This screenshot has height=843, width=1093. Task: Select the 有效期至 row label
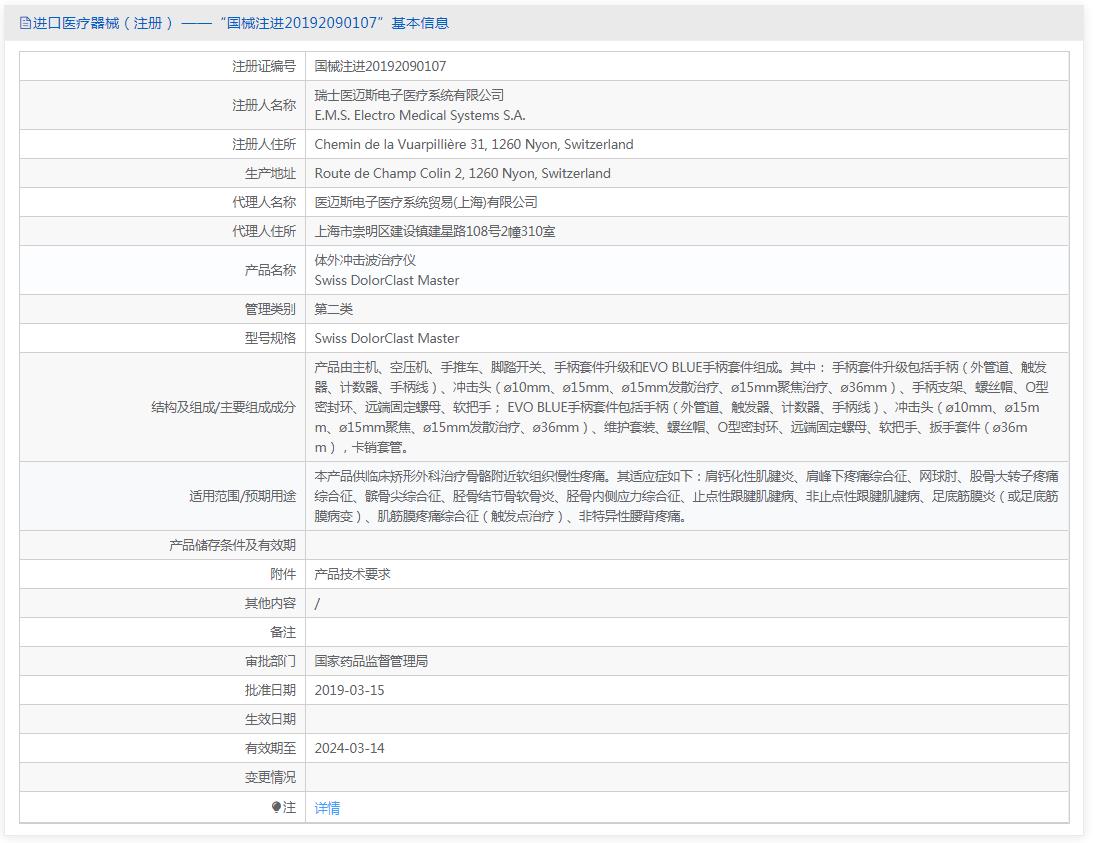[270, 748]
